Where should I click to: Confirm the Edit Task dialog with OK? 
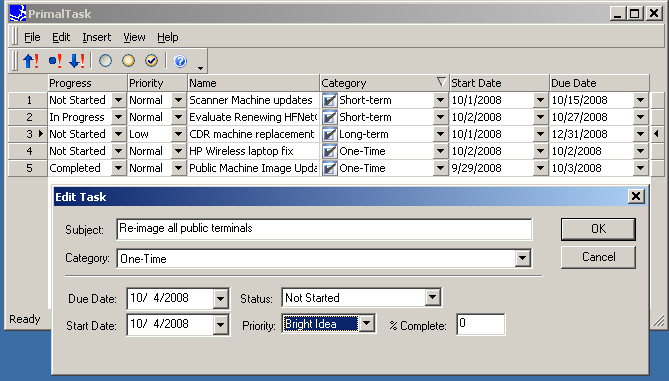point(598,229)
